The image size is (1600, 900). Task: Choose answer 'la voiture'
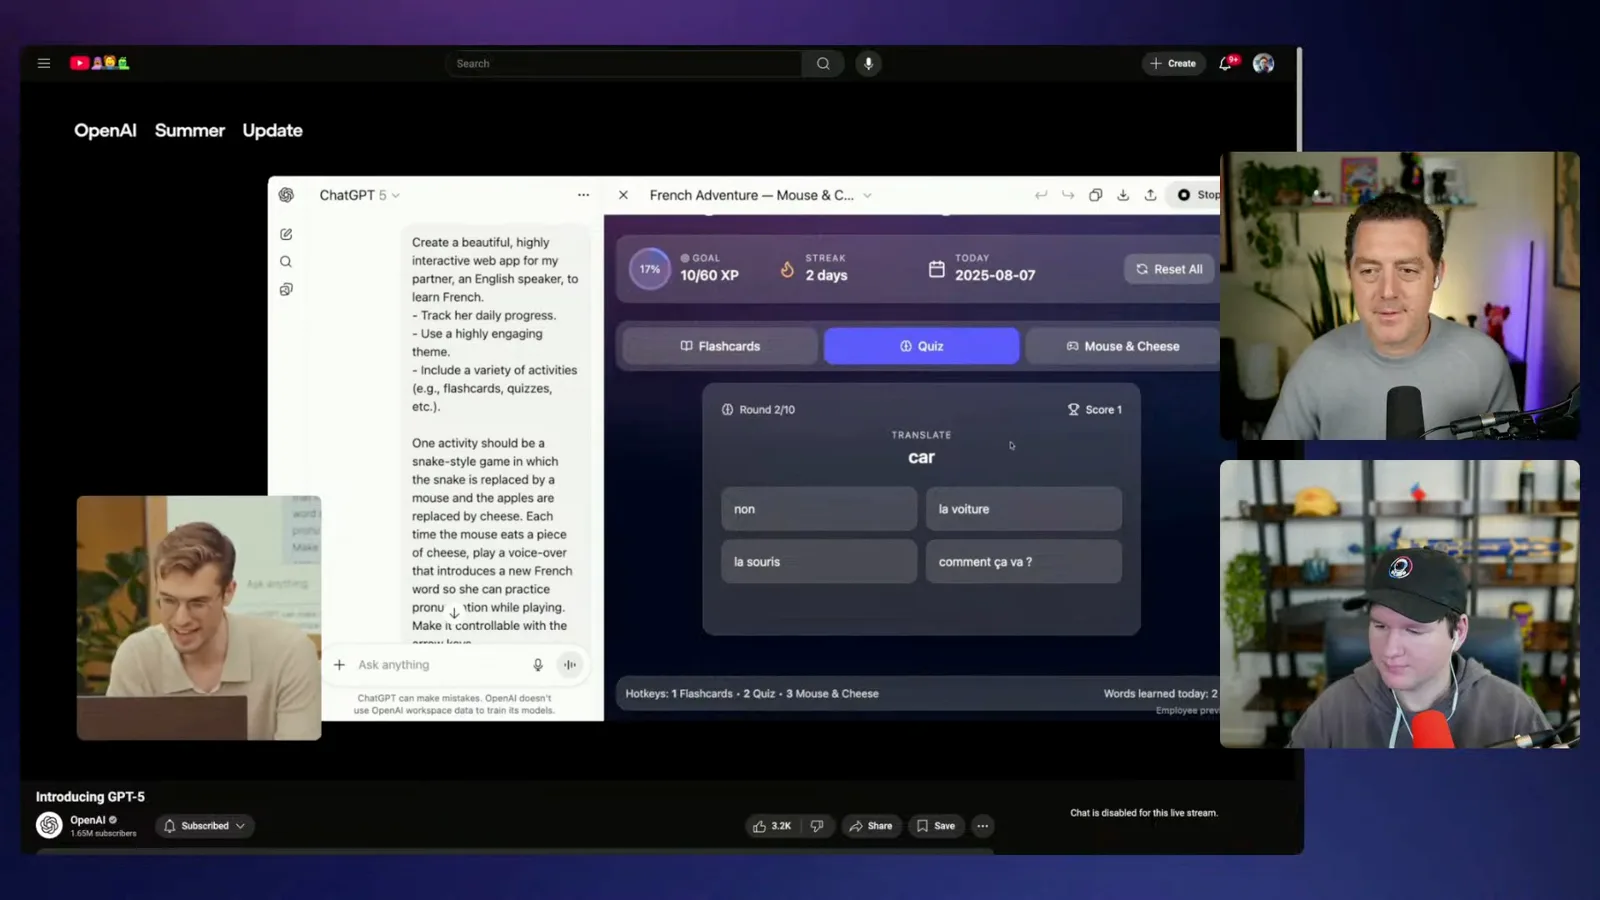click(x=1023, y=509)
